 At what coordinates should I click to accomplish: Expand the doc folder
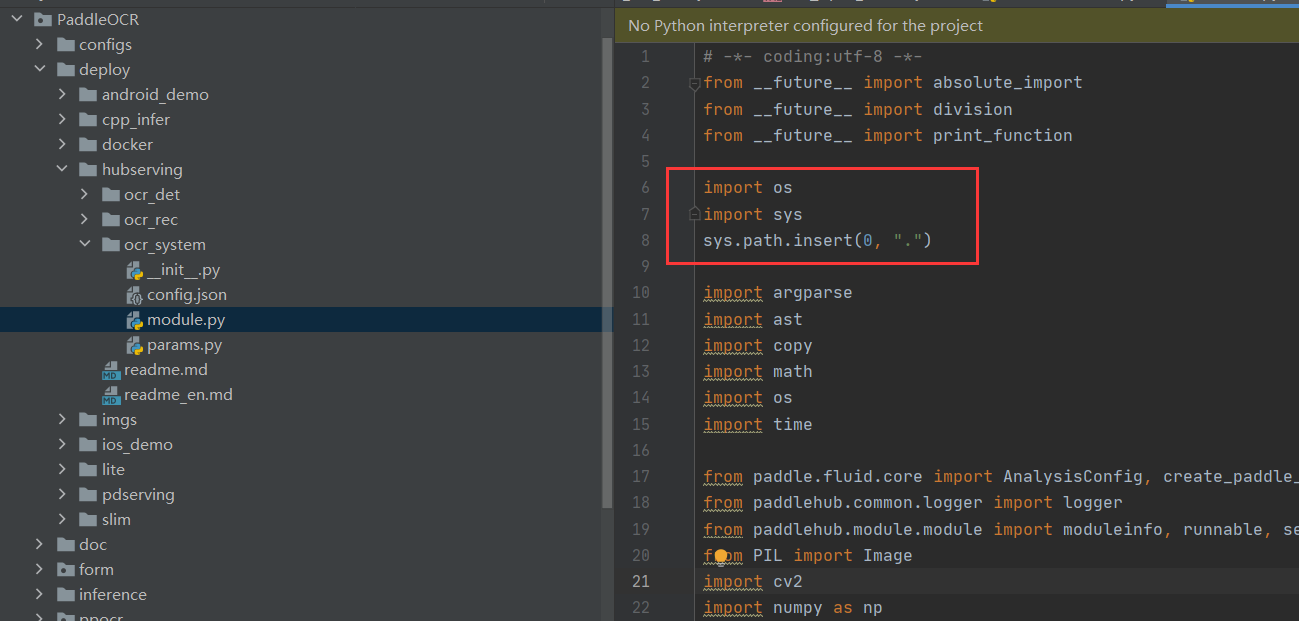point(39,544)
